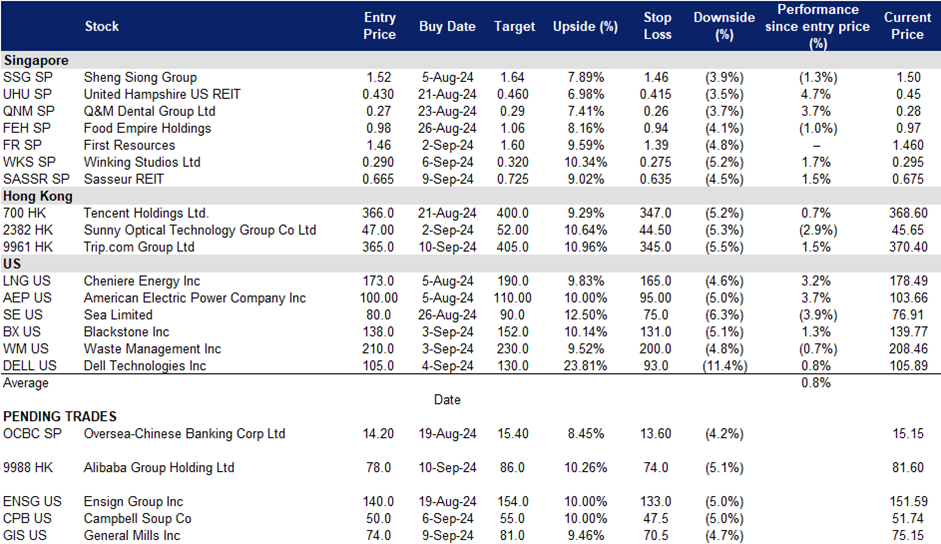941x544 pixels.
Task: Click Tencent Holdings Ltd. name
Action: (146, 213)
